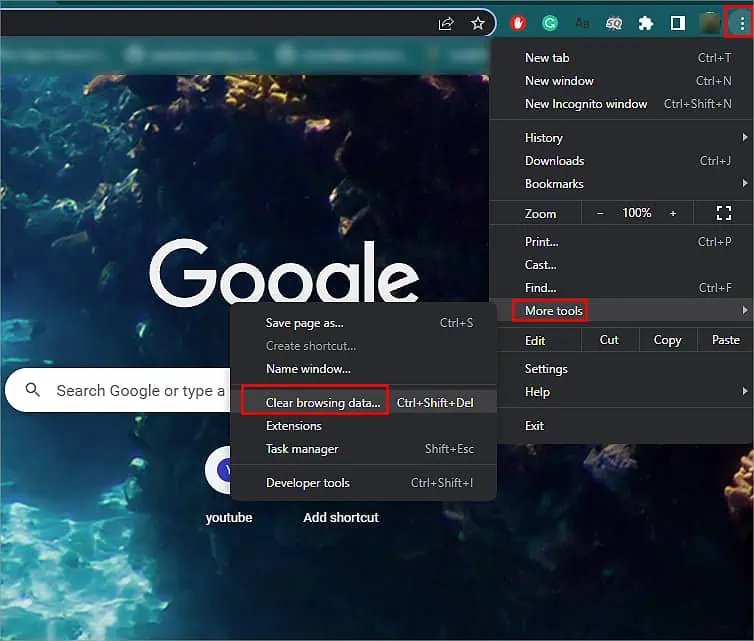
Task: Open the Extensions puzzle piece icon
Action: click(645, 23)
